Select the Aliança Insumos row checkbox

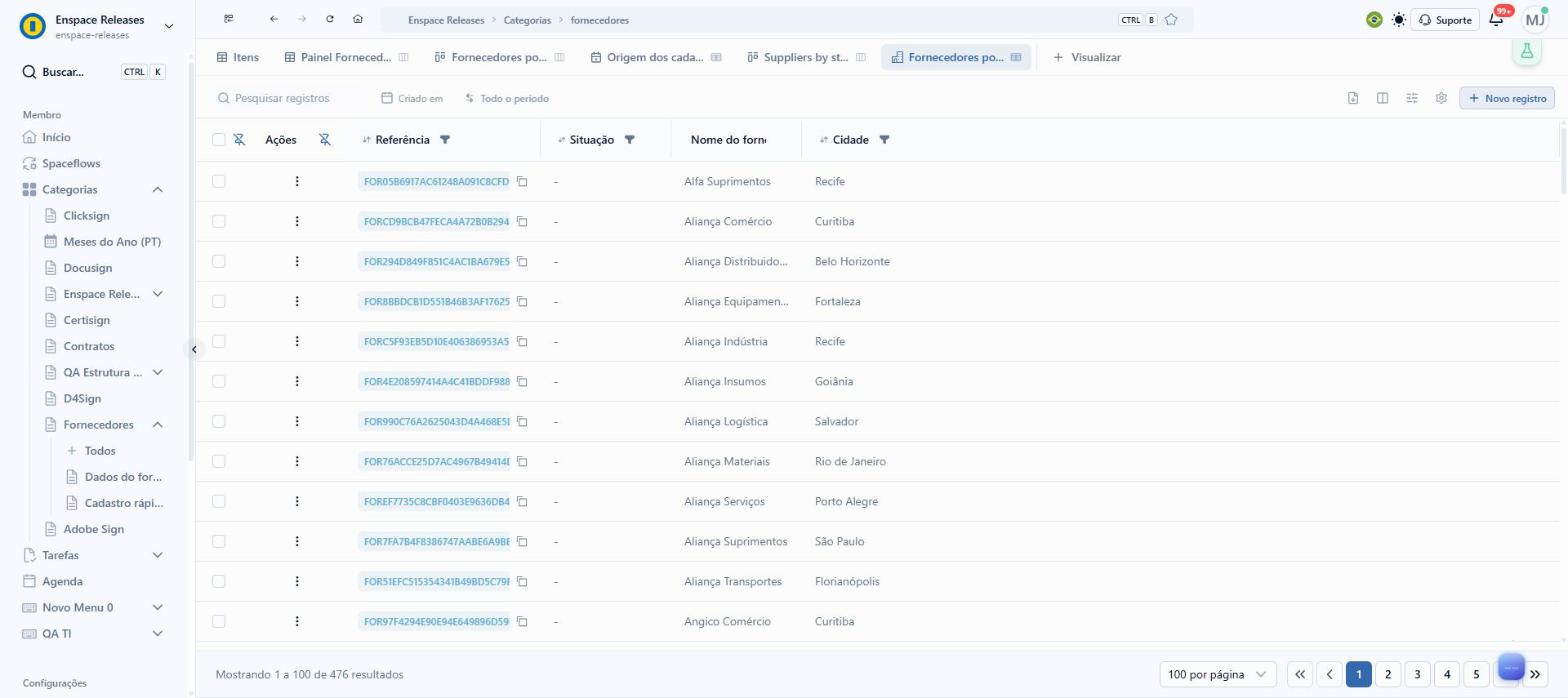click(219, 381)
